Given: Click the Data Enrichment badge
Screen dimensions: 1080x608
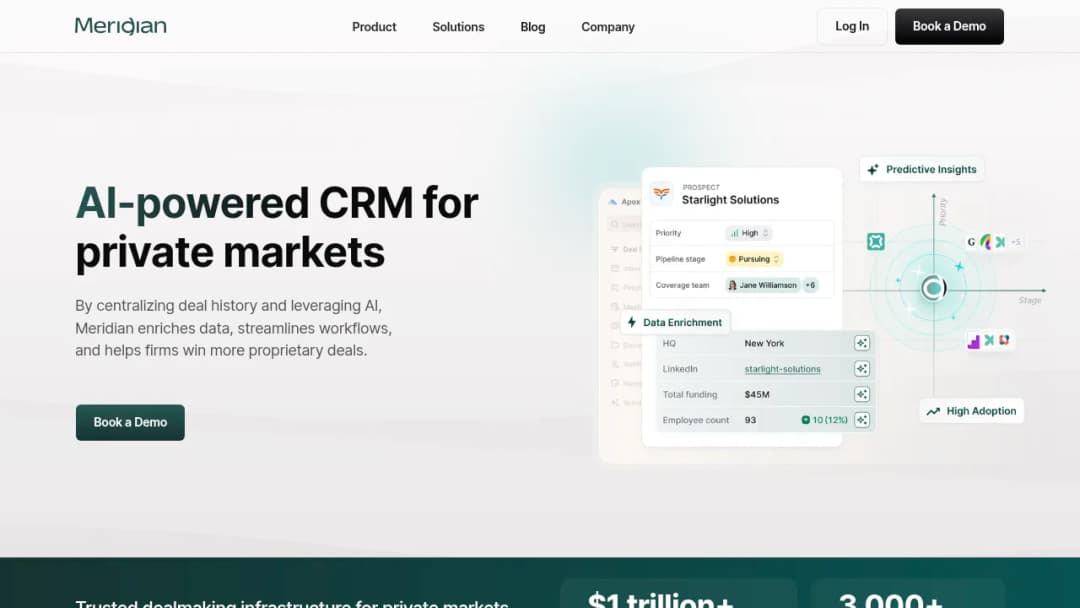Looking at the screenshot, I should point(675,322).
